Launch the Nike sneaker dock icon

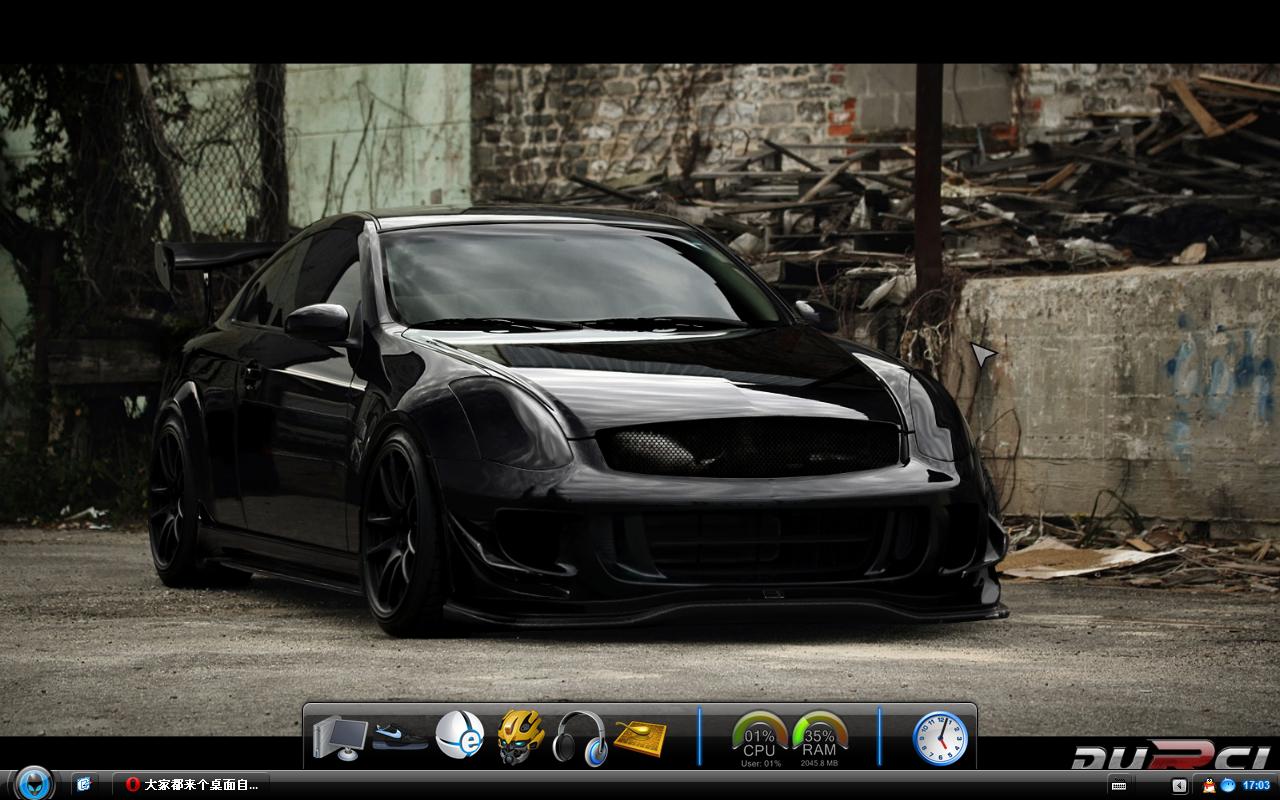coord(400,738)
